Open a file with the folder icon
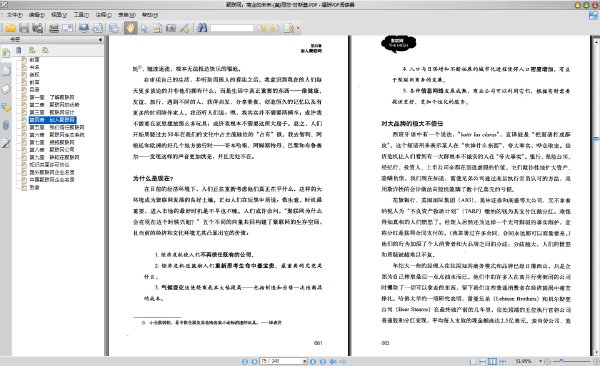Image resolution: width=600 pixels, height=366 pixels. pyautogui.click(x=10, y=28)
